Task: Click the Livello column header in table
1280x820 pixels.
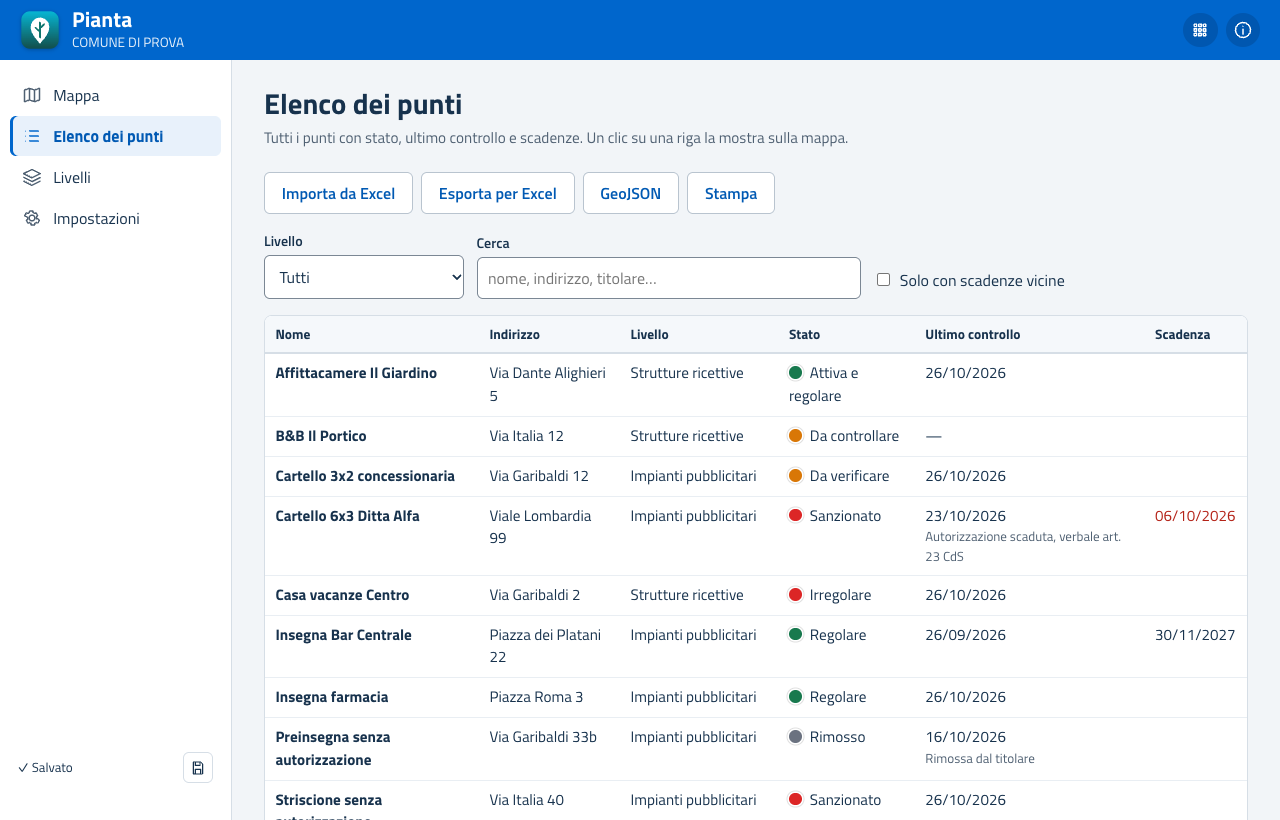Action: [650, 335]
